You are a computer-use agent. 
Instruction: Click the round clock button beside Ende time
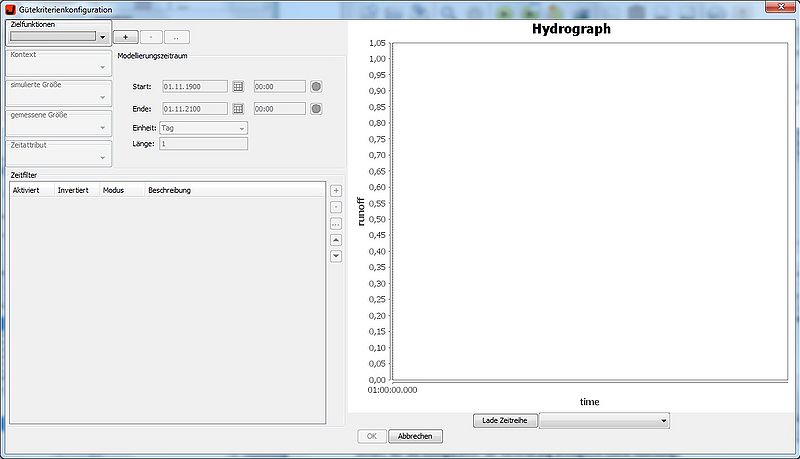tap(316, 108)
